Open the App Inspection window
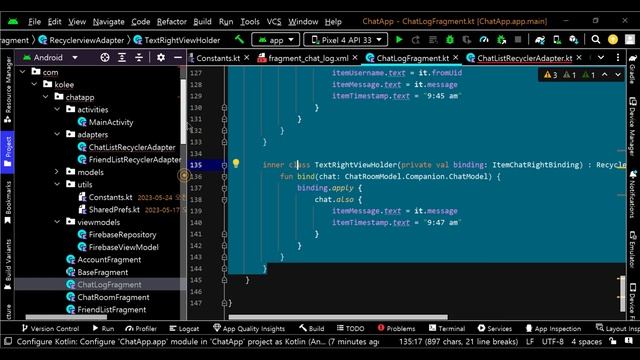 553,328
